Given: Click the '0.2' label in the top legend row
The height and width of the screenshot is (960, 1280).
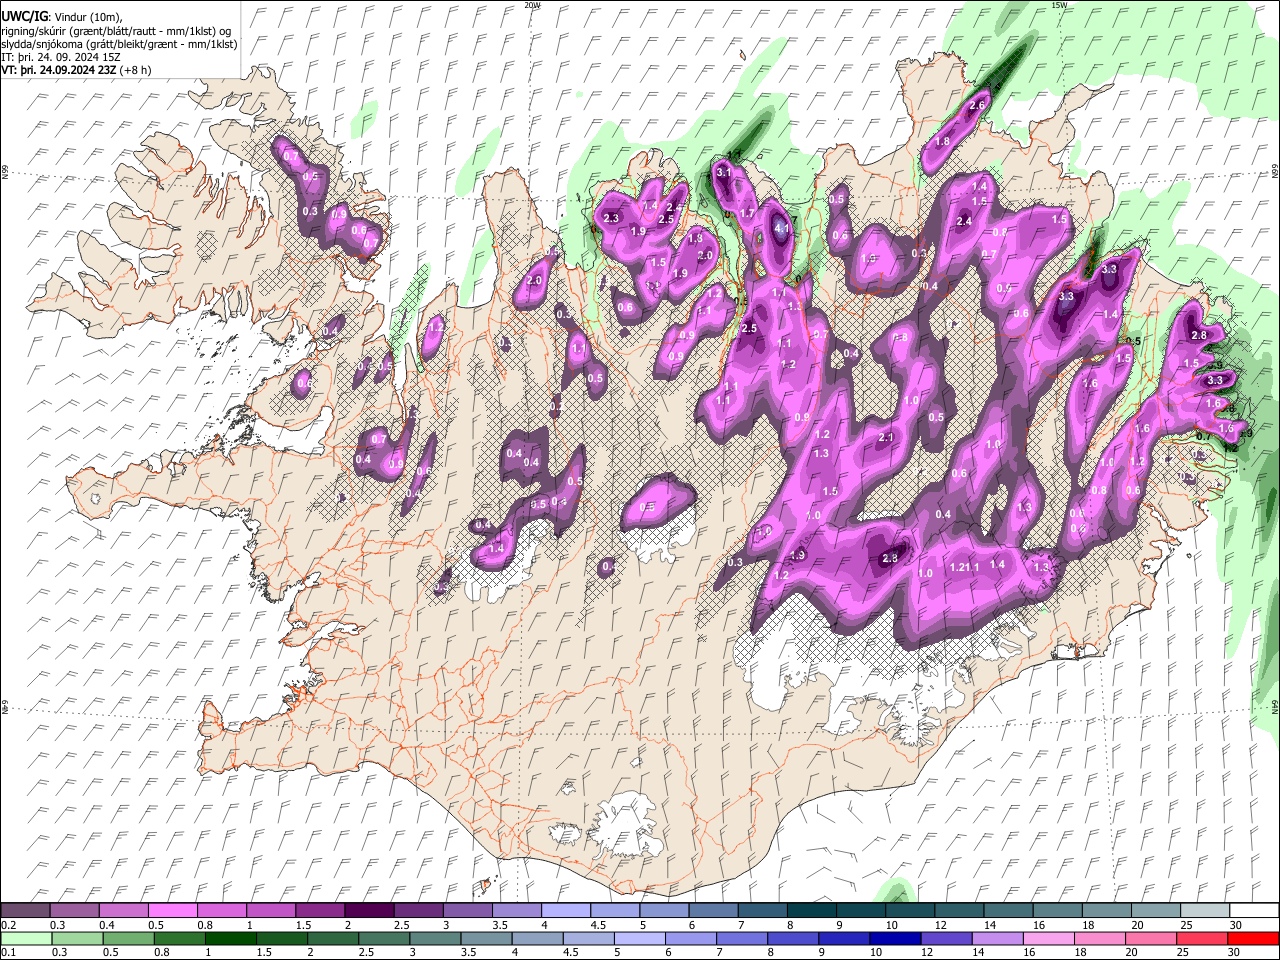Looking at the screenshot, I should coord(9,925).
